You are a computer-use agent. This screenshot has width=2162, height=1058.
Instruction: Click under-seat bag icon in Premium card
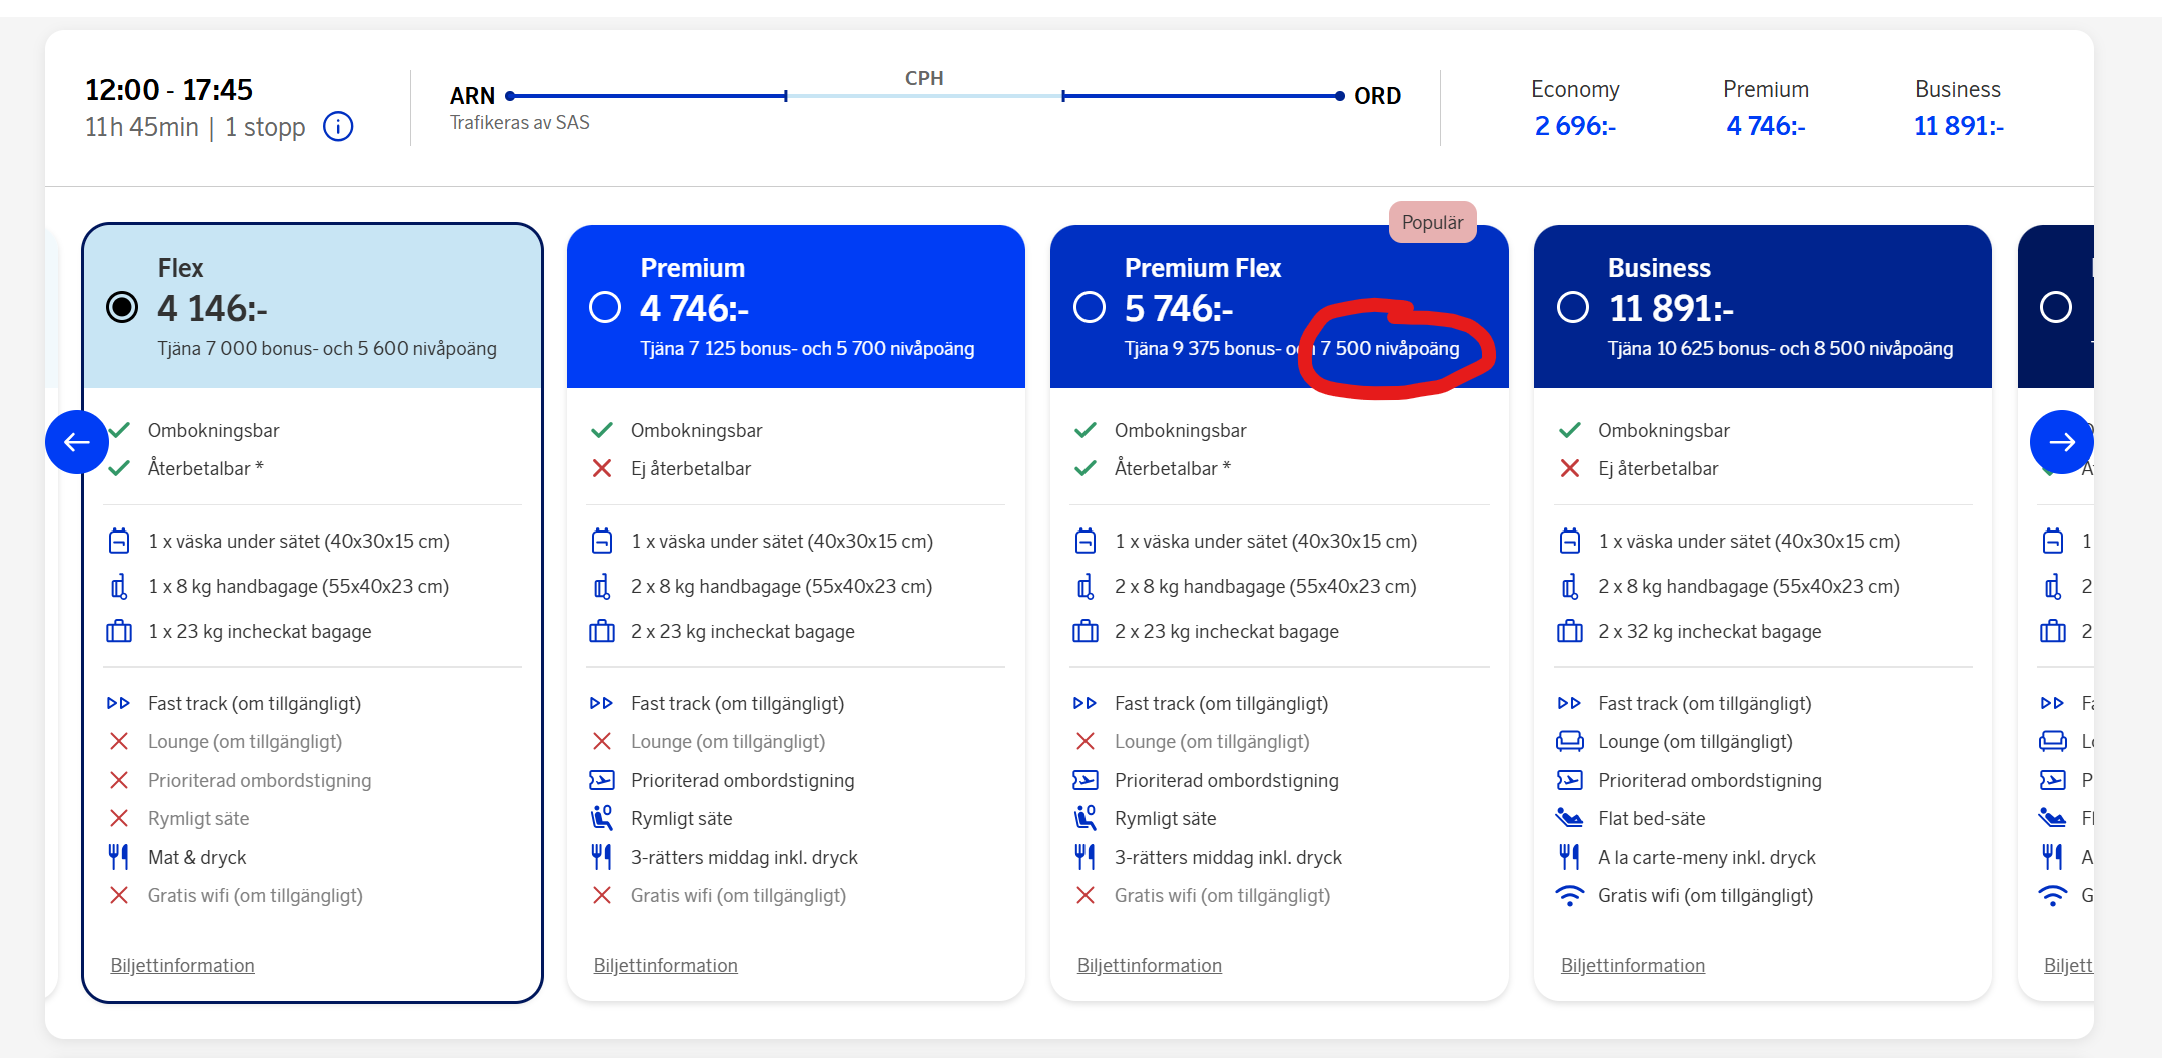point(602,541)
